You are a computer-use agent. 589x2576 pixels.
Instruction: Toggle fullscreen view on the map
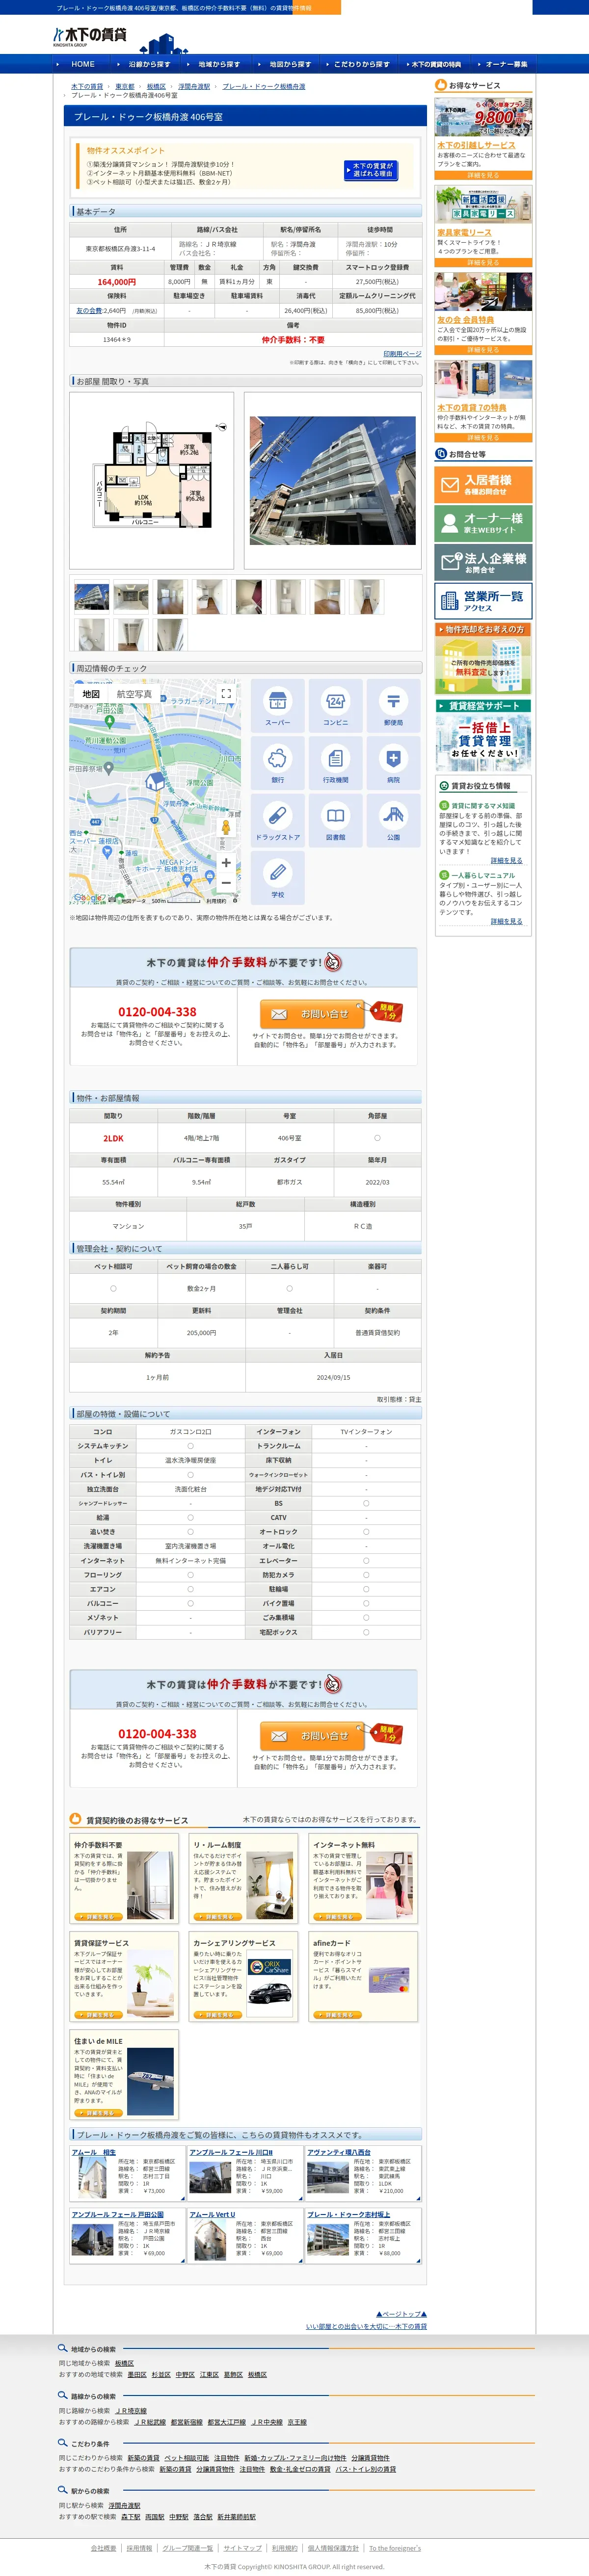click(x=226, y=694)
